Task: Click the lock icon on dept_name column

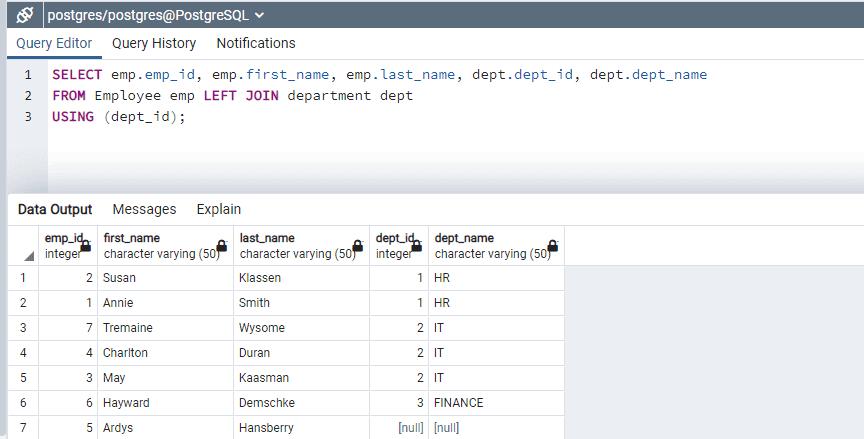Action: point(552,246)
